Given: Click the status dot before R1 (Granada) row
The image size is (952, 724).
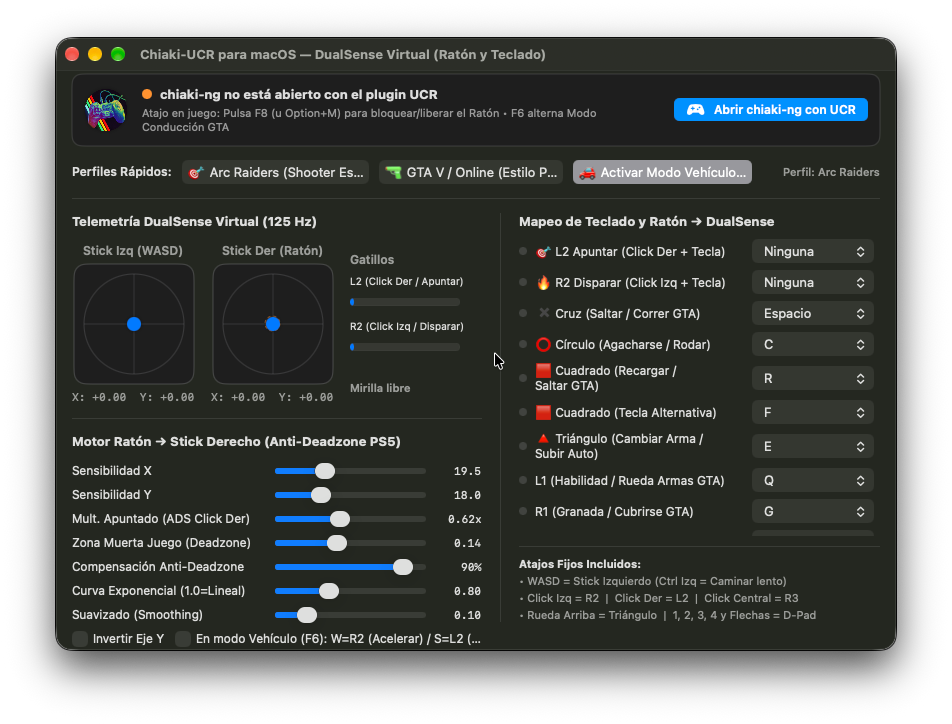Looking at the screenshot, I should [523, 511].
